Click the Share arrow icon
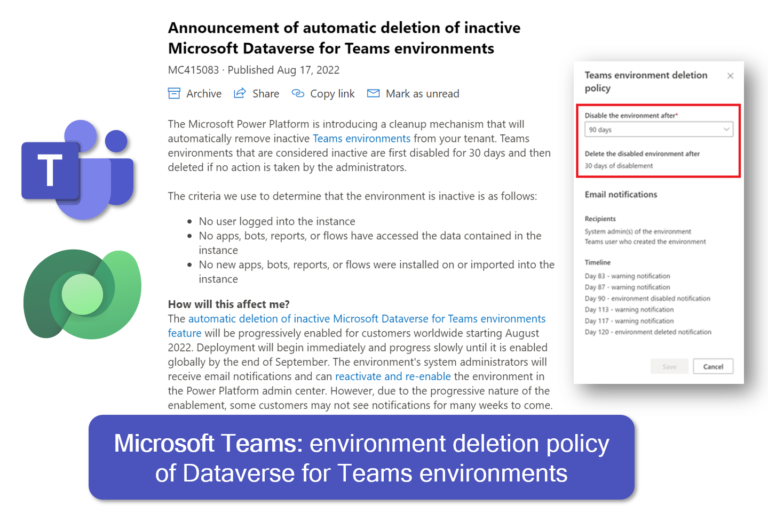 pos(240,94)
